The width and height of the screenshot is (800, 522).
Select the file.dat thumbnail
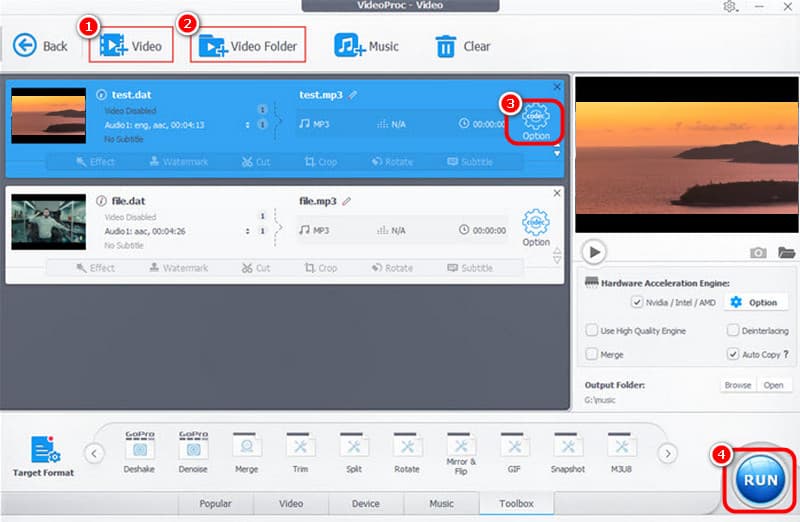pyautogui.click(x=48, y=222)
